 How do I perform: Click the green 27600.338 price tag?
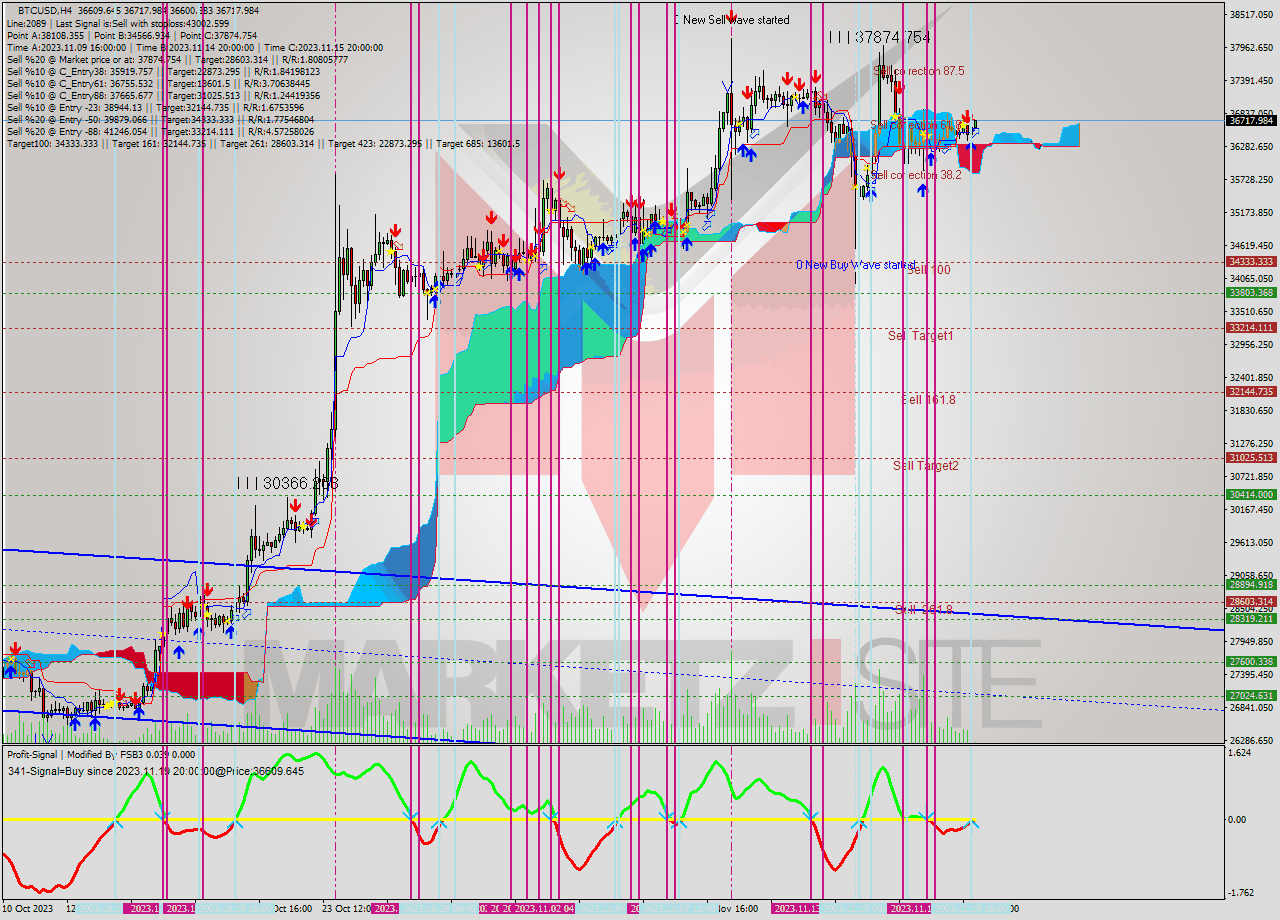[1251, 662]
